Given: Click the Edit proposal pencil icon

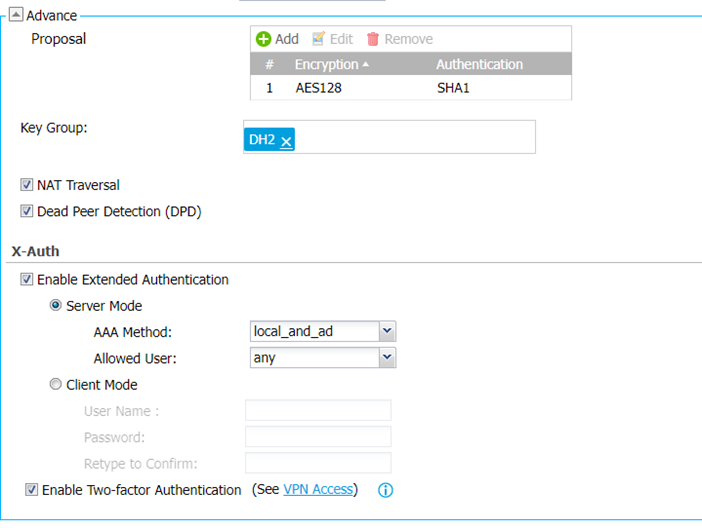Looking at the screenshot, I should click(x=319, y=39).
